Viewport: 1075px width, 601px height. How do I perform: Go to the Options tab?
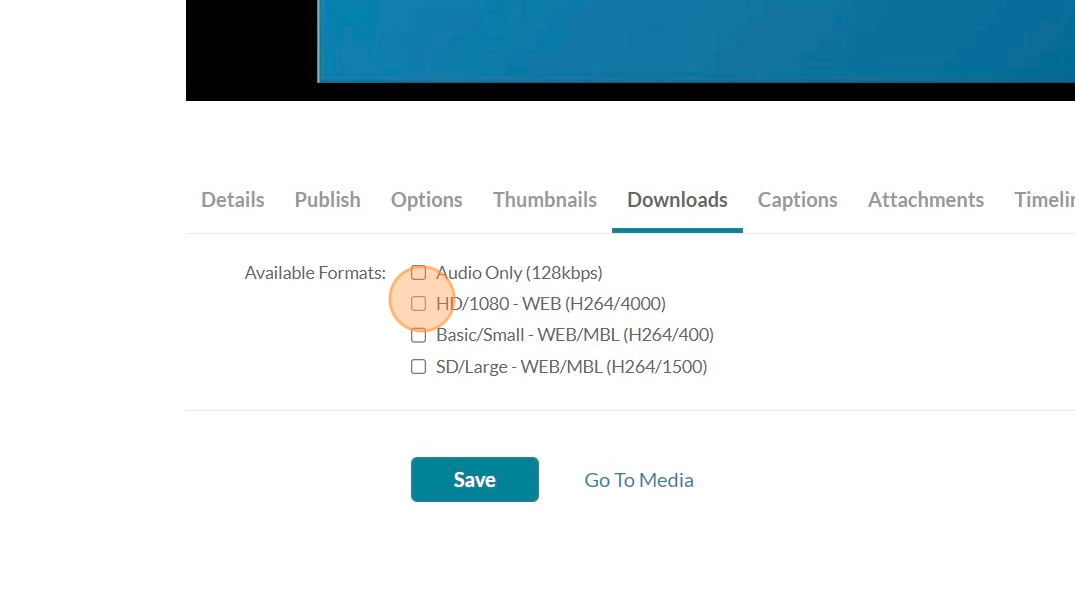[x=426, y=199]
